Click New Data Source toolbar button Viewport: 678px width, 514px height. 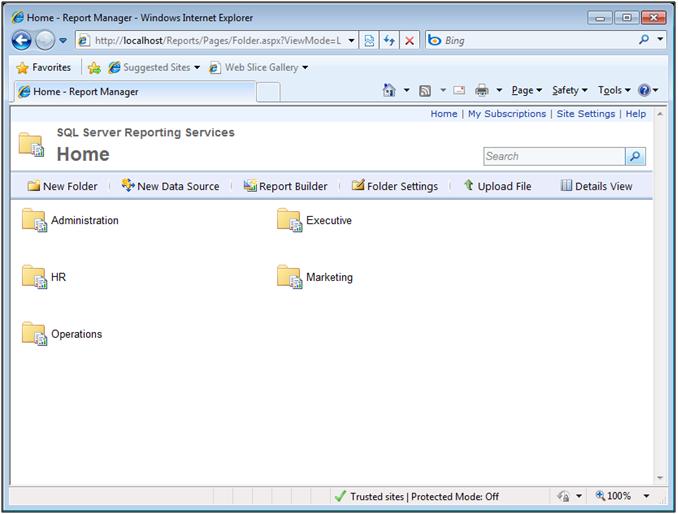170,186
